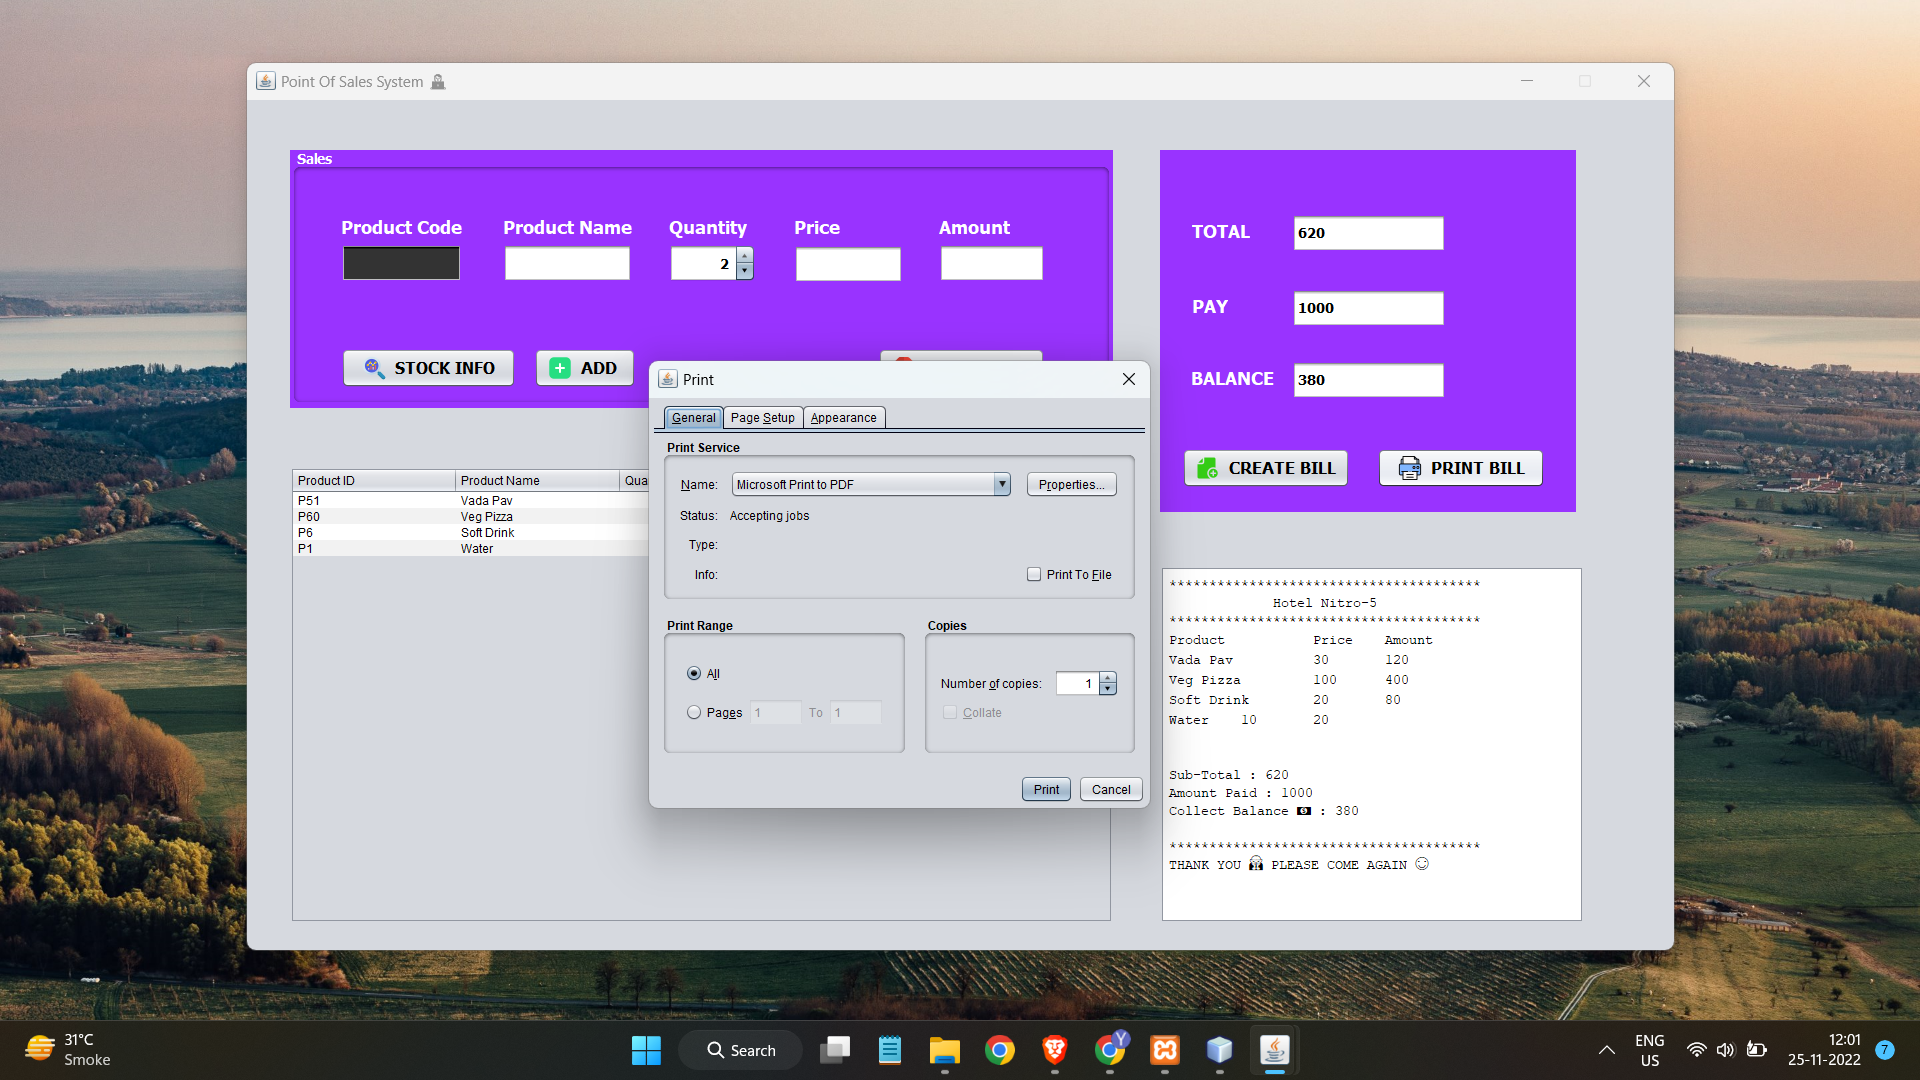
Task: Open File Explorer from the taskbar
Action: click(x=944, y=1050)
